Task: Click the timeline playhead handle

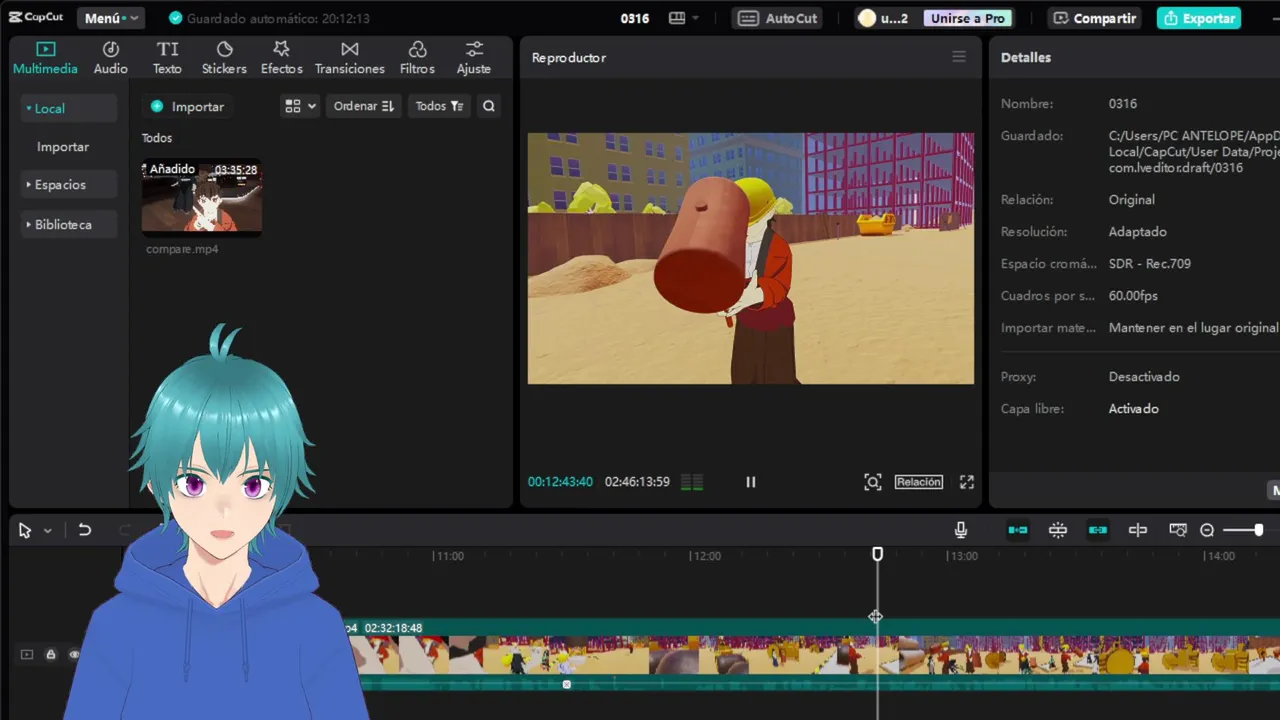Action: (x=877, y=554)
